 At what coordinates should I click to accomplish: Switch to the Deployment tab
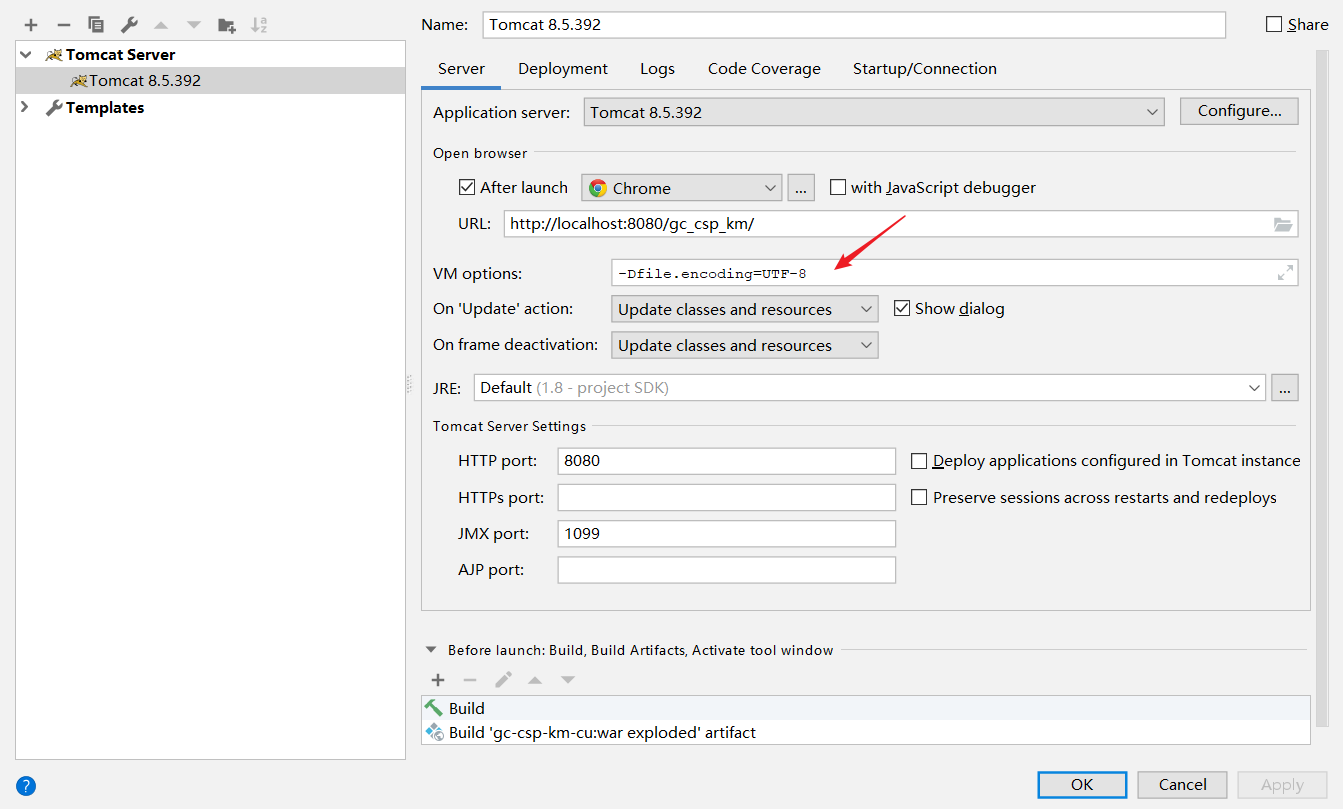tap(563, 69)
